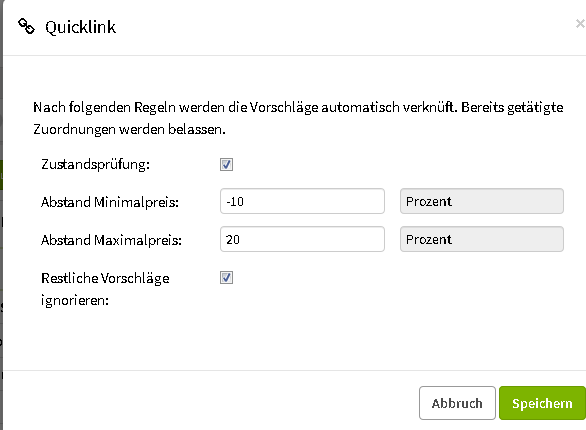The width and height of the screenshot is (586, 430).
Task: Click the 'Zuordnungen werden belassen' text line
Action: (129, 130)
